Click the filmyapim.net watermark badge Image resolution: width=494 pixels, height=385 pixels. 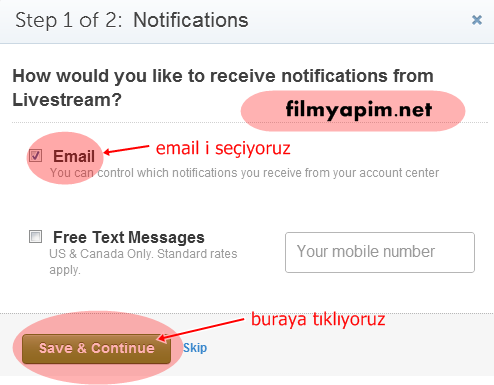pyautogui.click(x=353, y=110)
